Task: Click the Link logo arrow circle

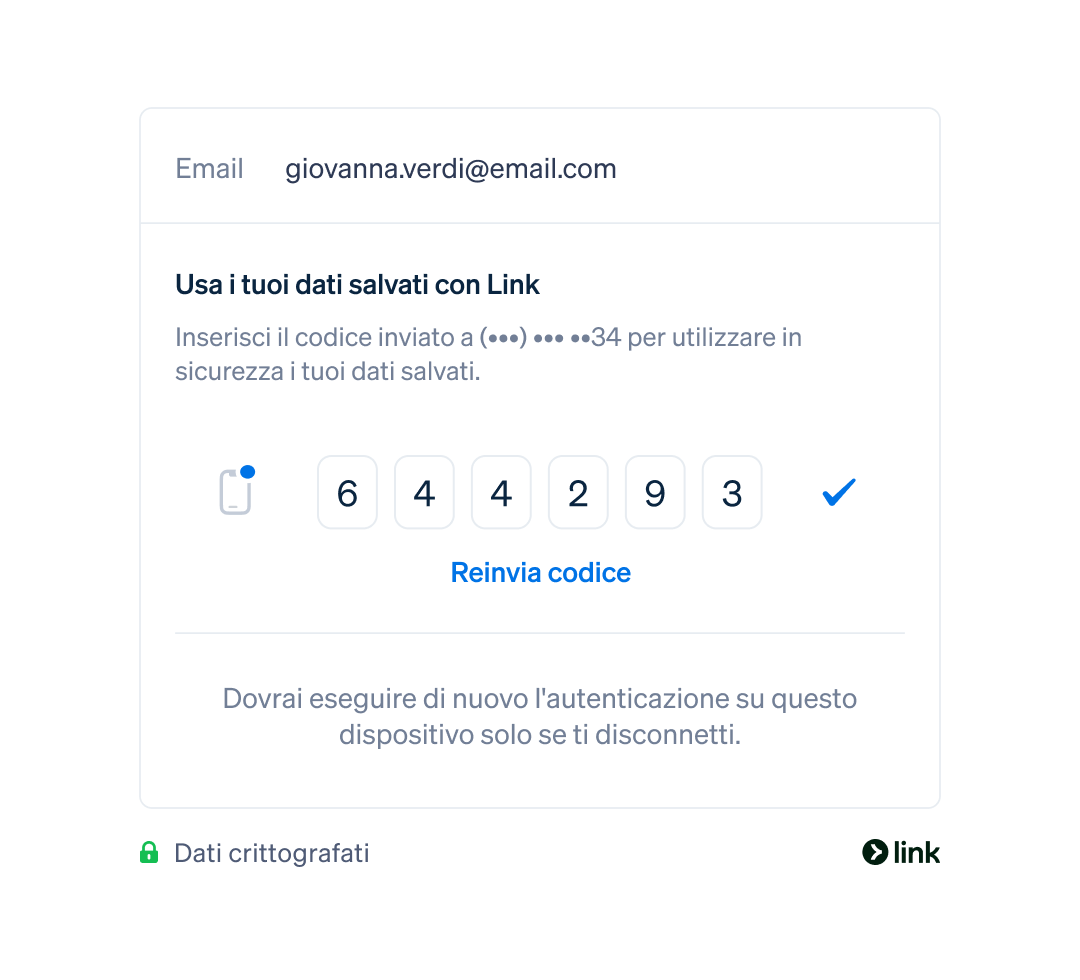Action: pos(875,853)
